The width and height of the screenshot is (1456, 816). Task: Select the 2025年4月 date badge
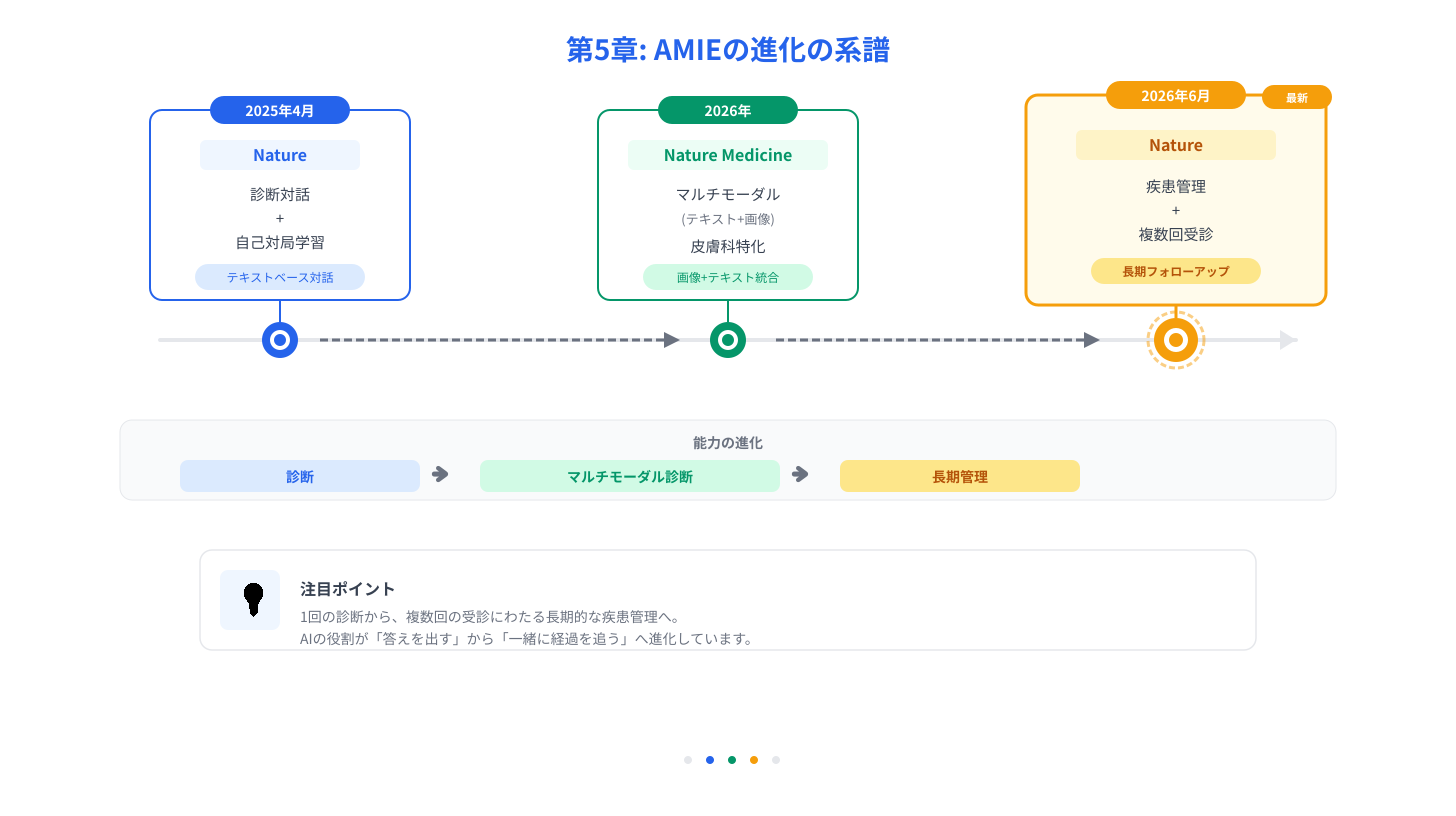(x=280, y=110)
